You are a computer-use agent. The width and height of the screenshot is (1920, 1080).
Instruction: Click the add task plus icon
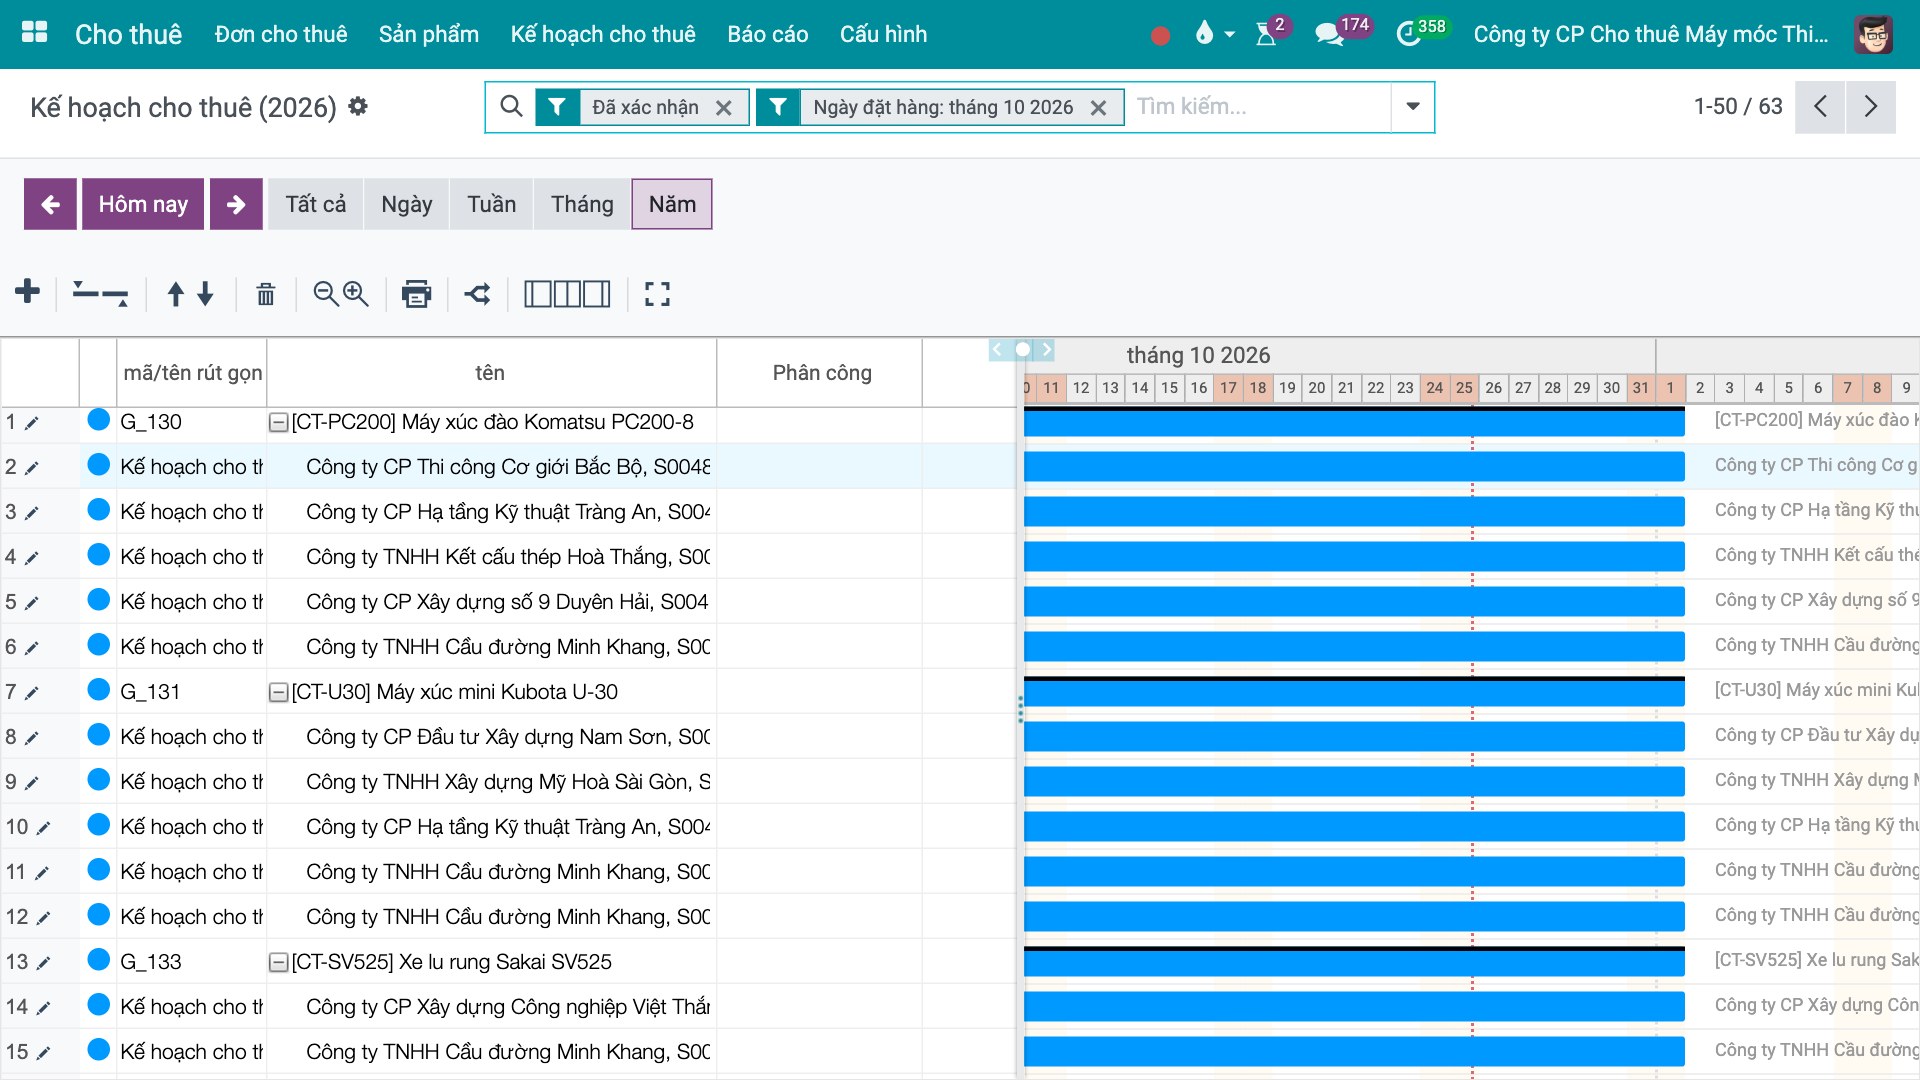point(28,293)
